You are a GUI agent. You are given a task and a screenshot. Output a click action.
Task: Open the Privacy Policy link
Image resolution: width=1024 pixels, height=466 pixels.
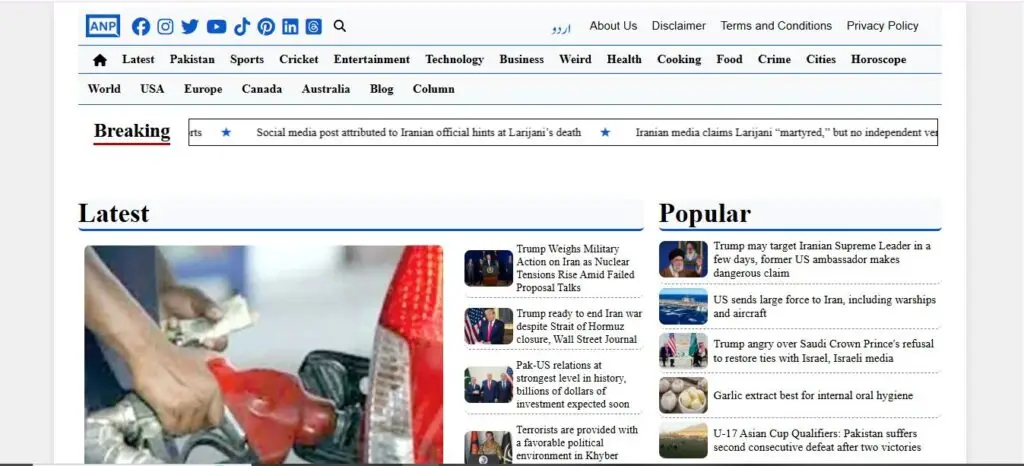(x=882, y=26)
